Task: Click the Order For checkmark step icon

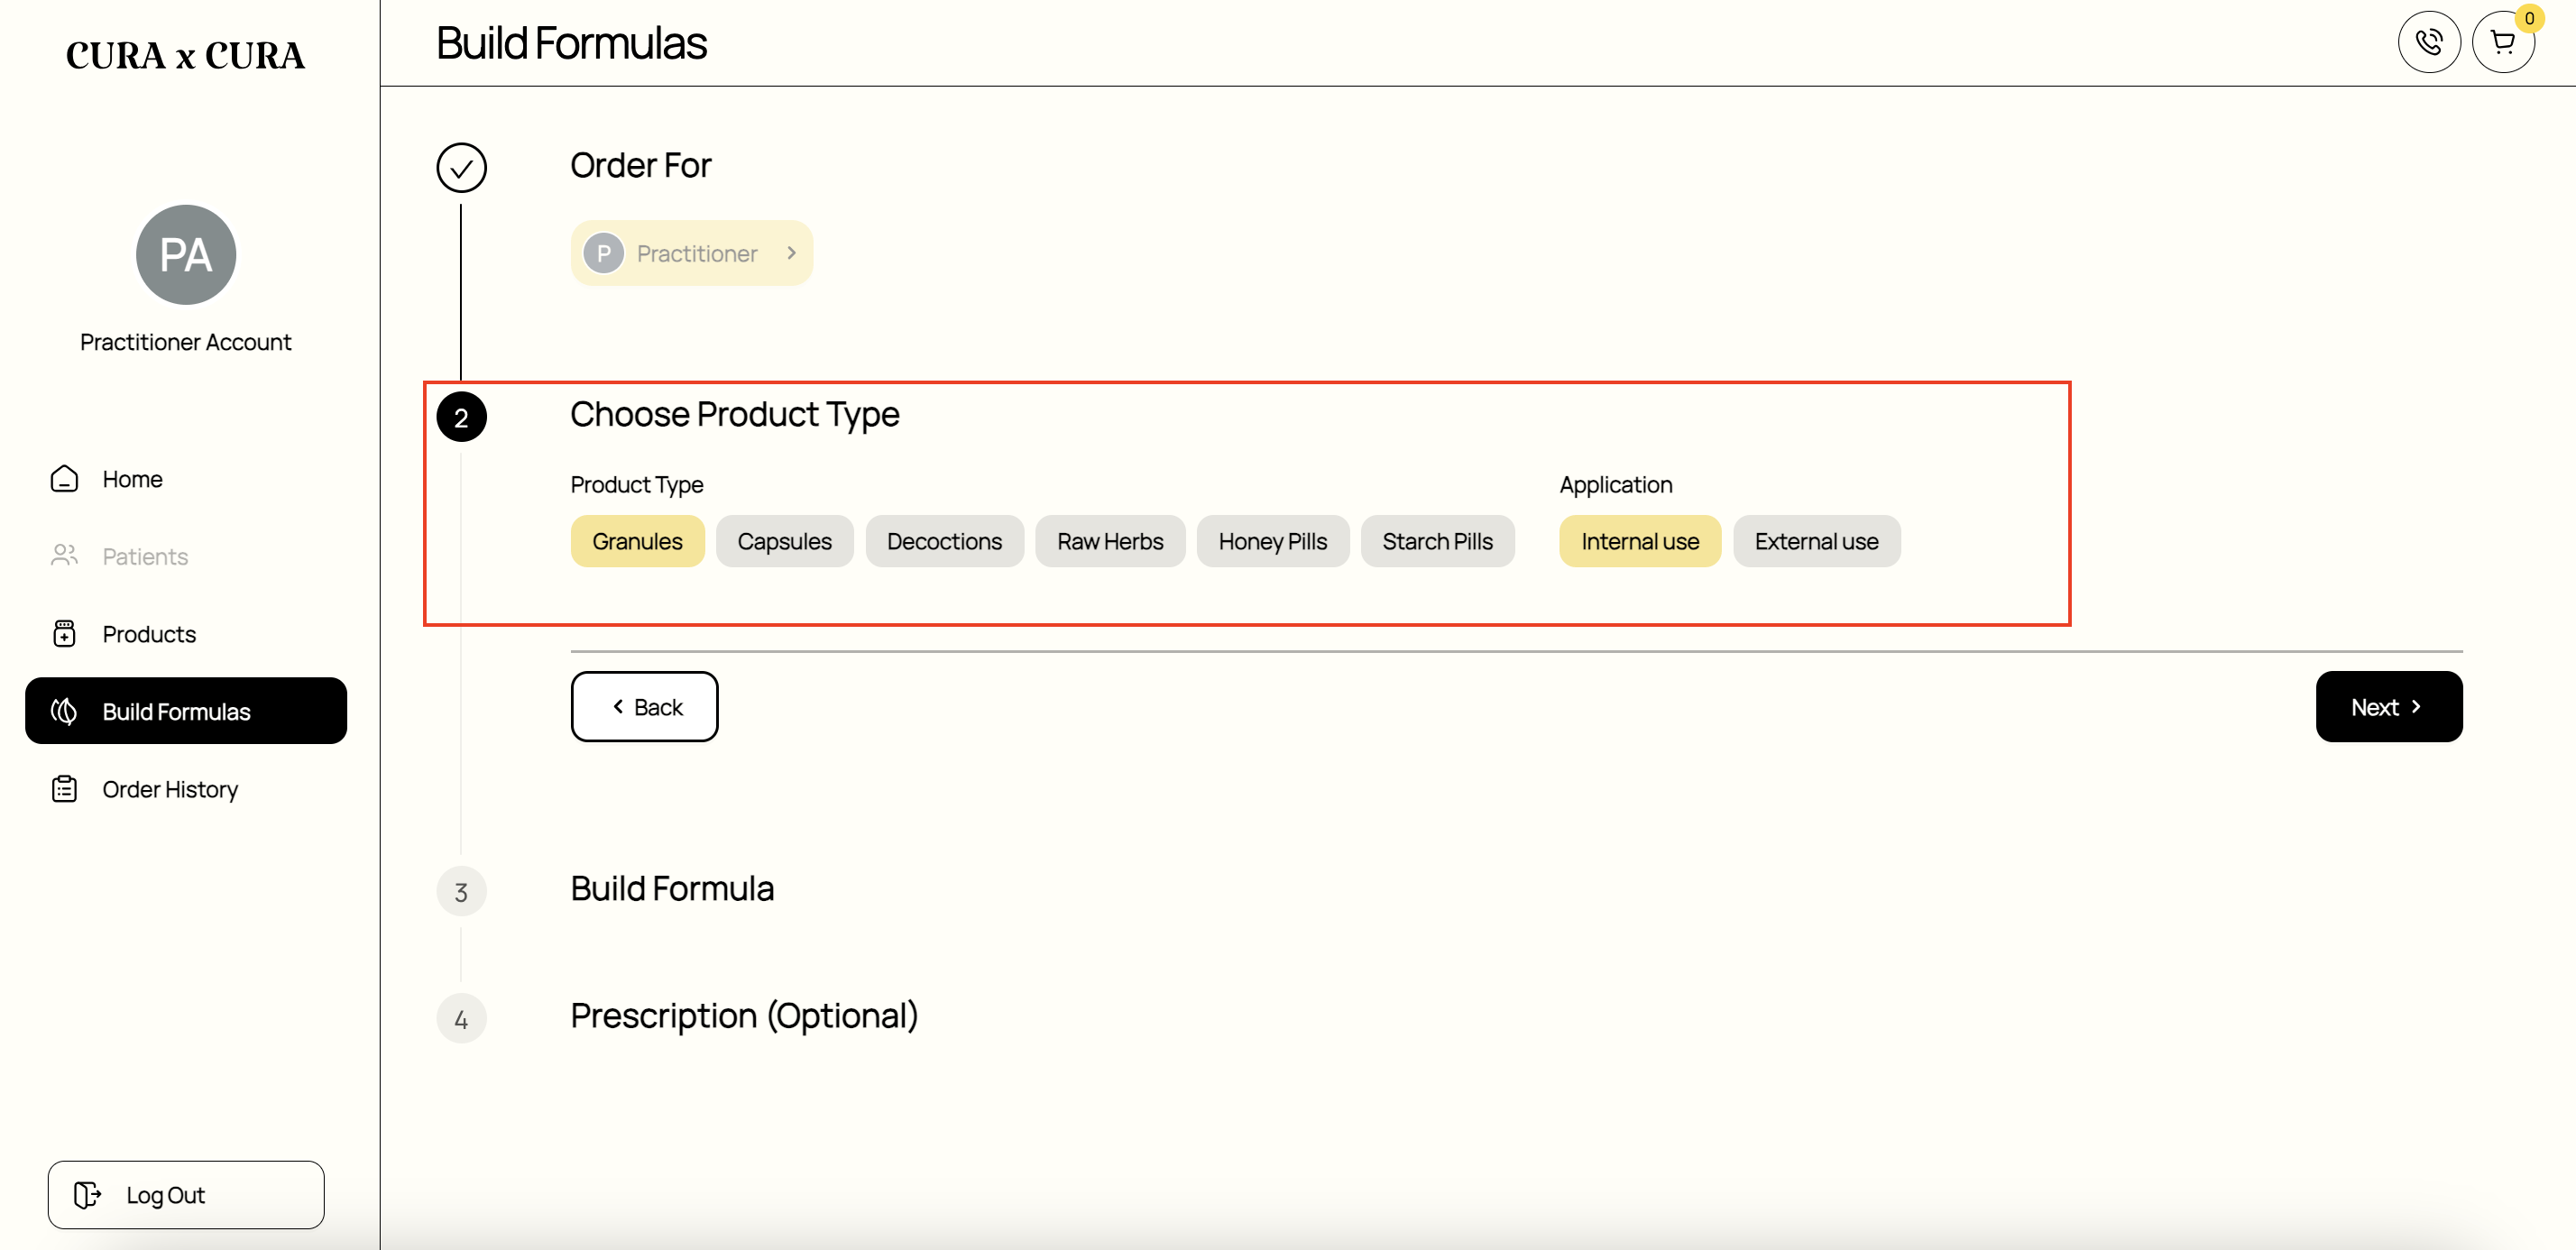Action: pos(461,167)
